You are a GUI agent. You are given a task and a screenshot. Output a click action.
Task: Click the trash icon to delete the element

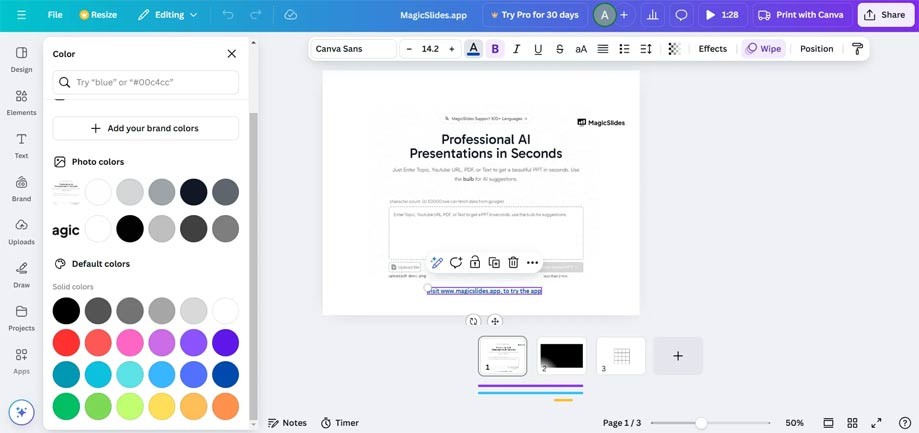point(513,263)
